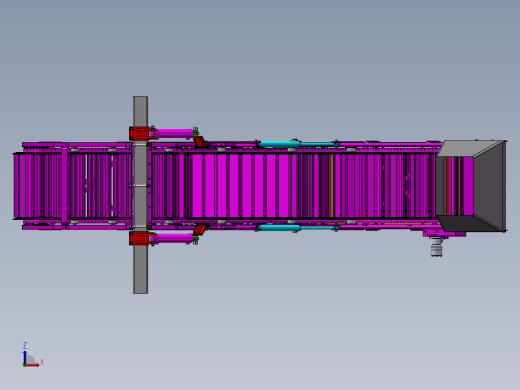This screenshot has width=520, height=390.
Task: Select the lower cyan hydraulic cylinder
Action: click(x=279, y=228)
